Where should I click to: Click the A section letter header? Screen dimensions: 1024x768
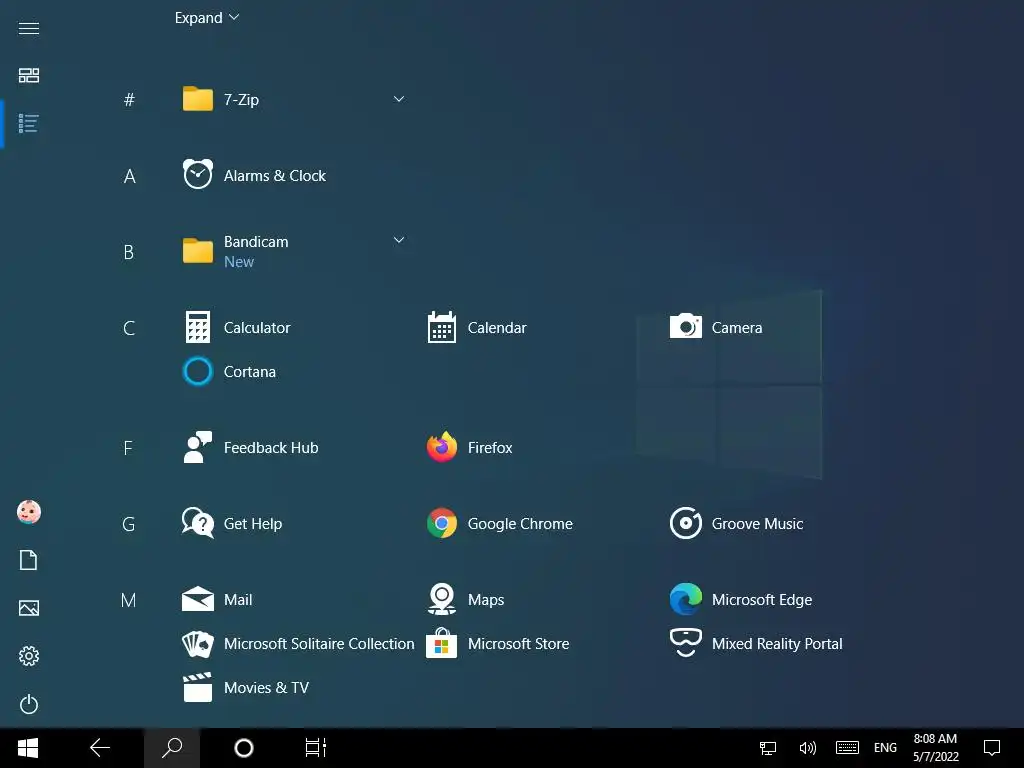(129, 176)
